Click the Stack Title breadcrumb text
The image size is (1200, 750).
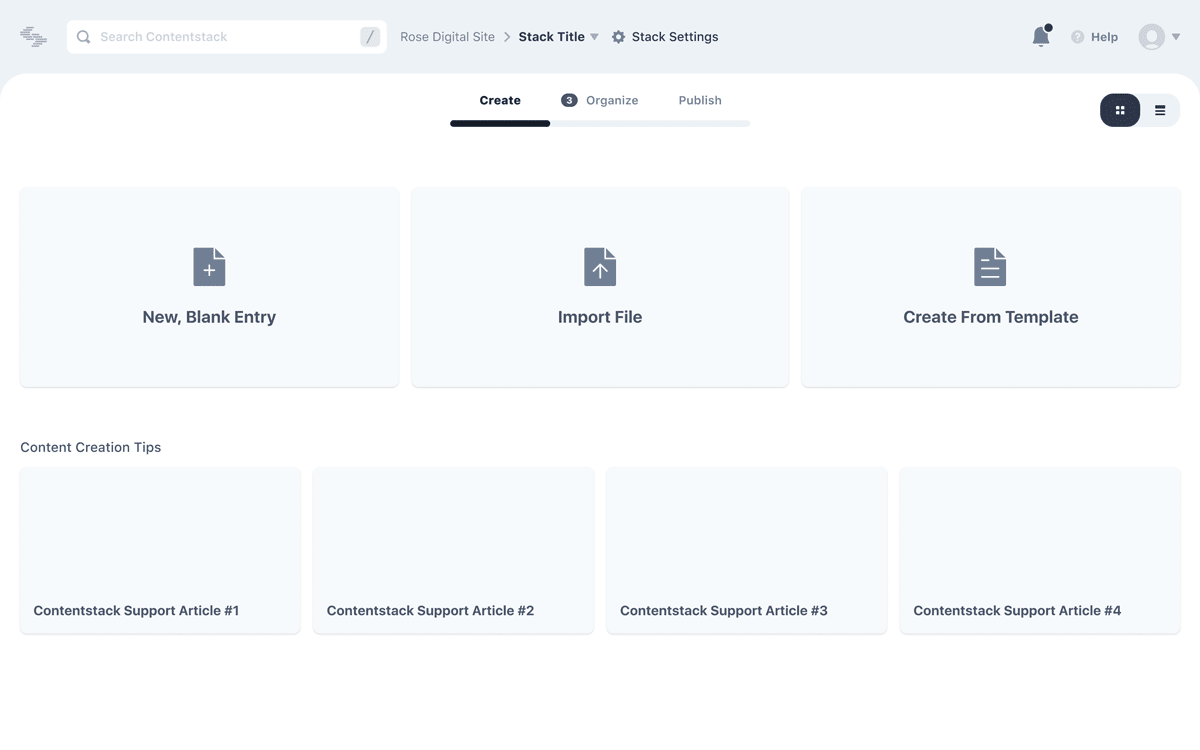pos(551,37)
